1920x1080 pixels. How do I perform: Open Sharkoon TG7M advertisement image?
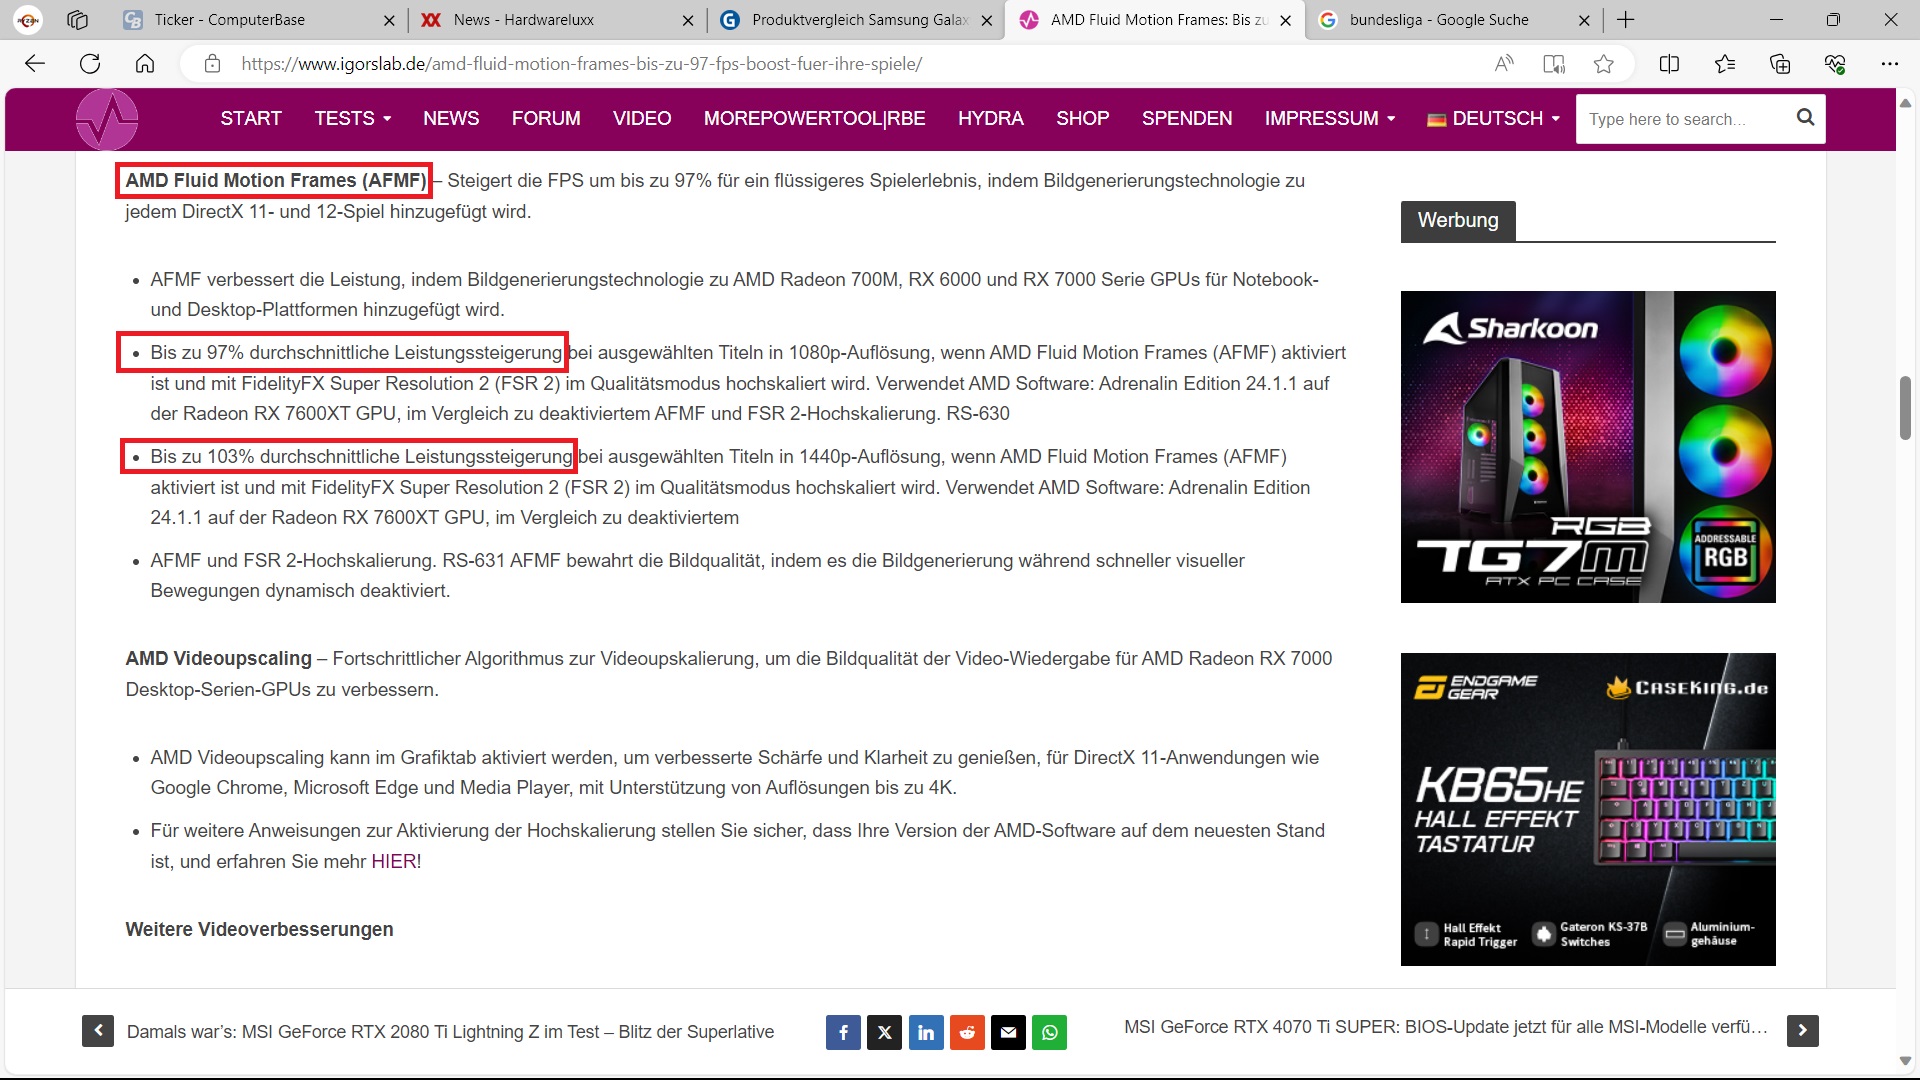[x=1587, y=447]
